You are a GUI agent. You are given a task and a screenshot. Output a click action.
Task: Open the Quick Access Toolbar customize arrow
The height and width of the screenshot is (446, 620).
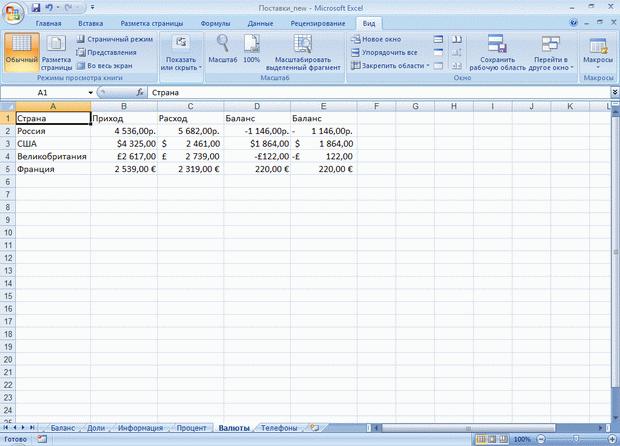93,8
